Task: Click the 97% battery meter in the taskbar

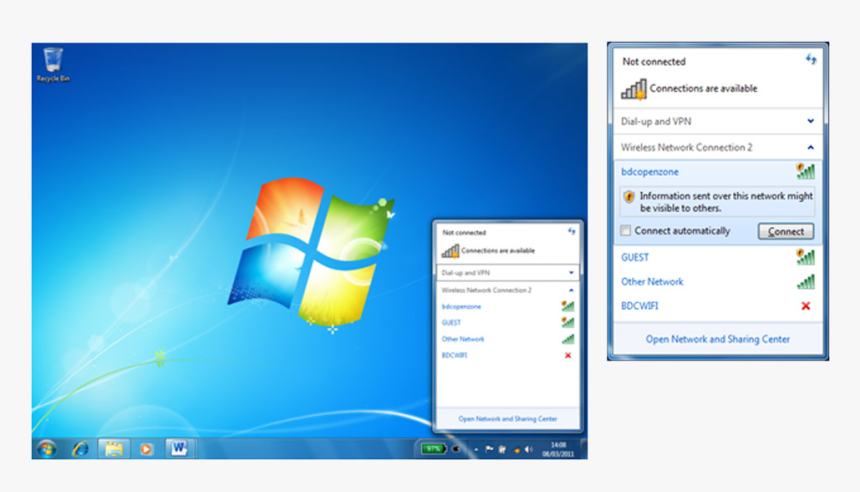Action: click(x=433, y=449)
